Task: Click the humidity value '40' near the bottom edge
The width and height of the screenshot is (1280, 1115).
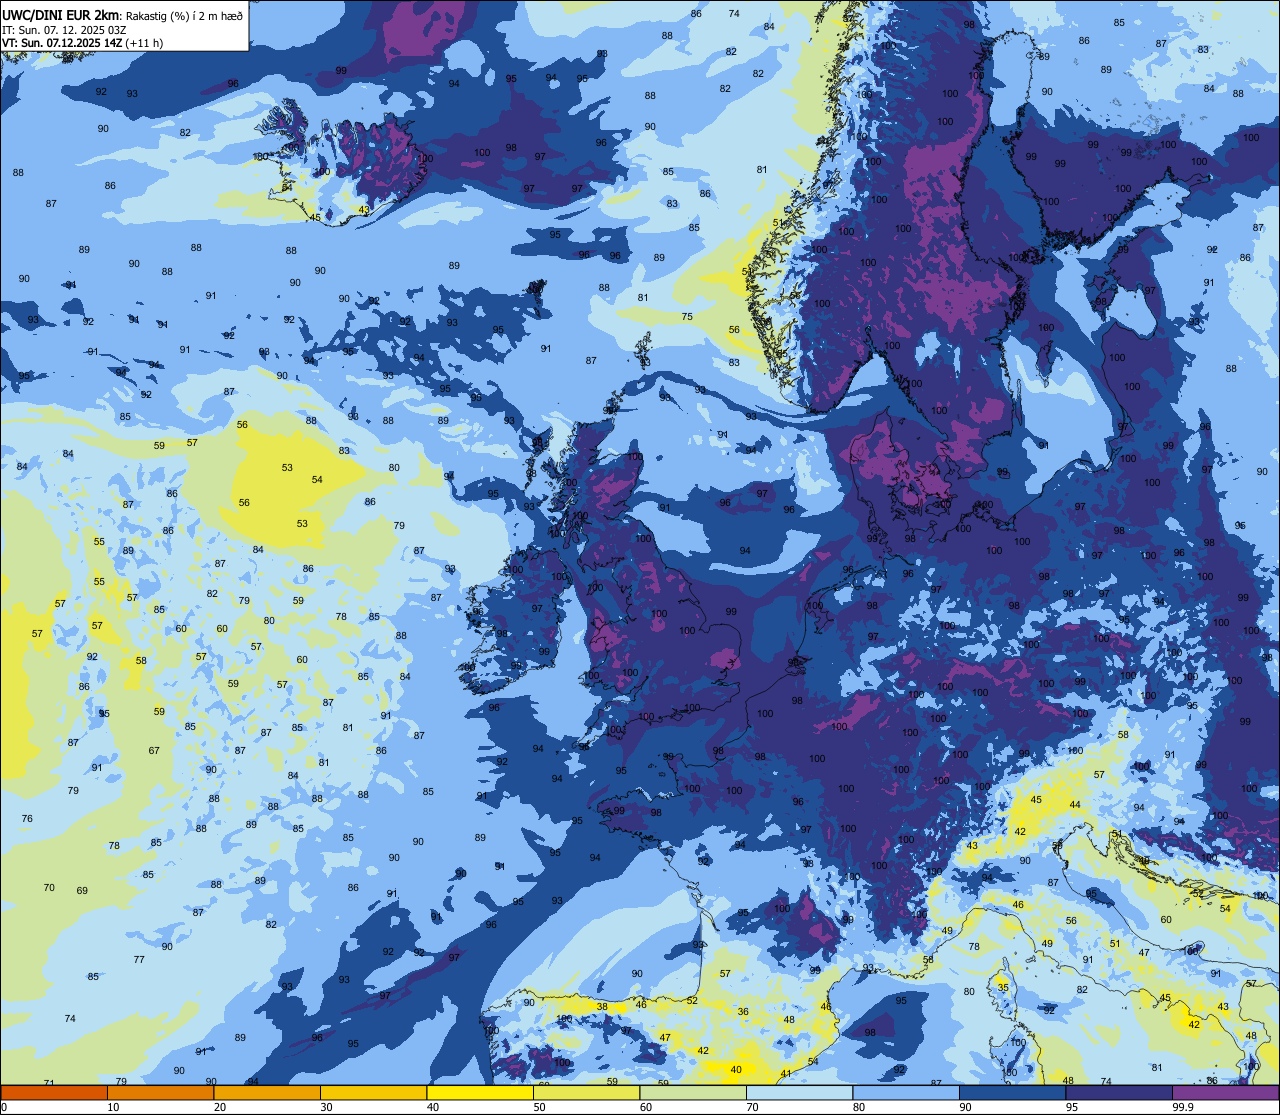Action: 737,1070
